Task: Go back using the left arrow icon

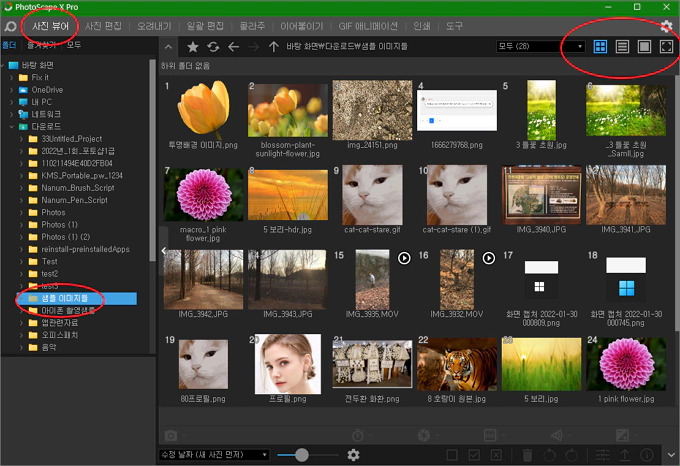Action: 234,46
